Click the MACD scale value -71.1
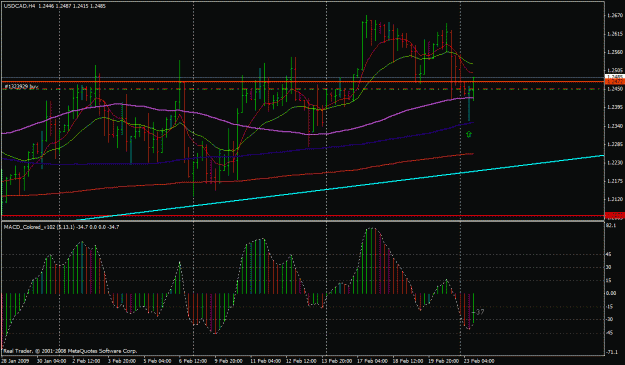The width and height of the screenshot is (625, 365). (612, 352)
